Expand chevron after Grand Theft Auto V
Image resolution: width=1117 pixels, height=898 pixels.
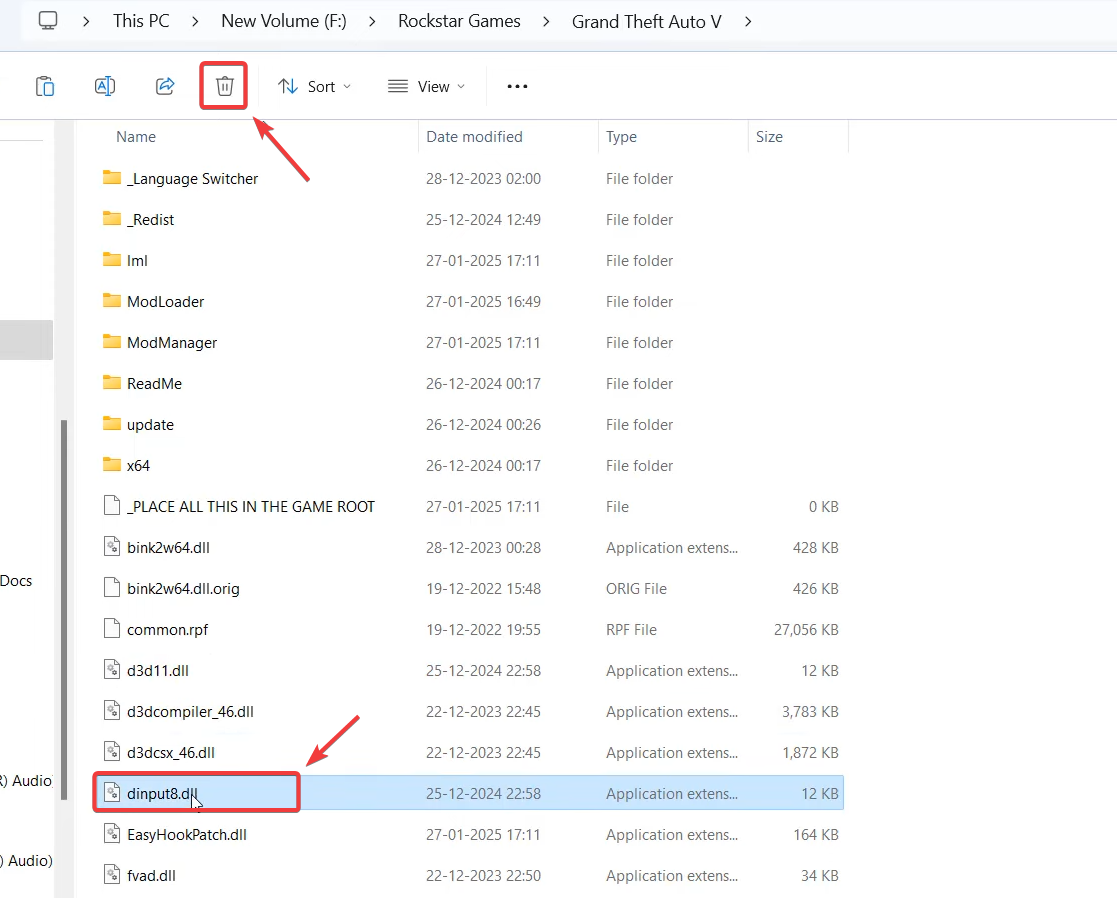[747, 21]
